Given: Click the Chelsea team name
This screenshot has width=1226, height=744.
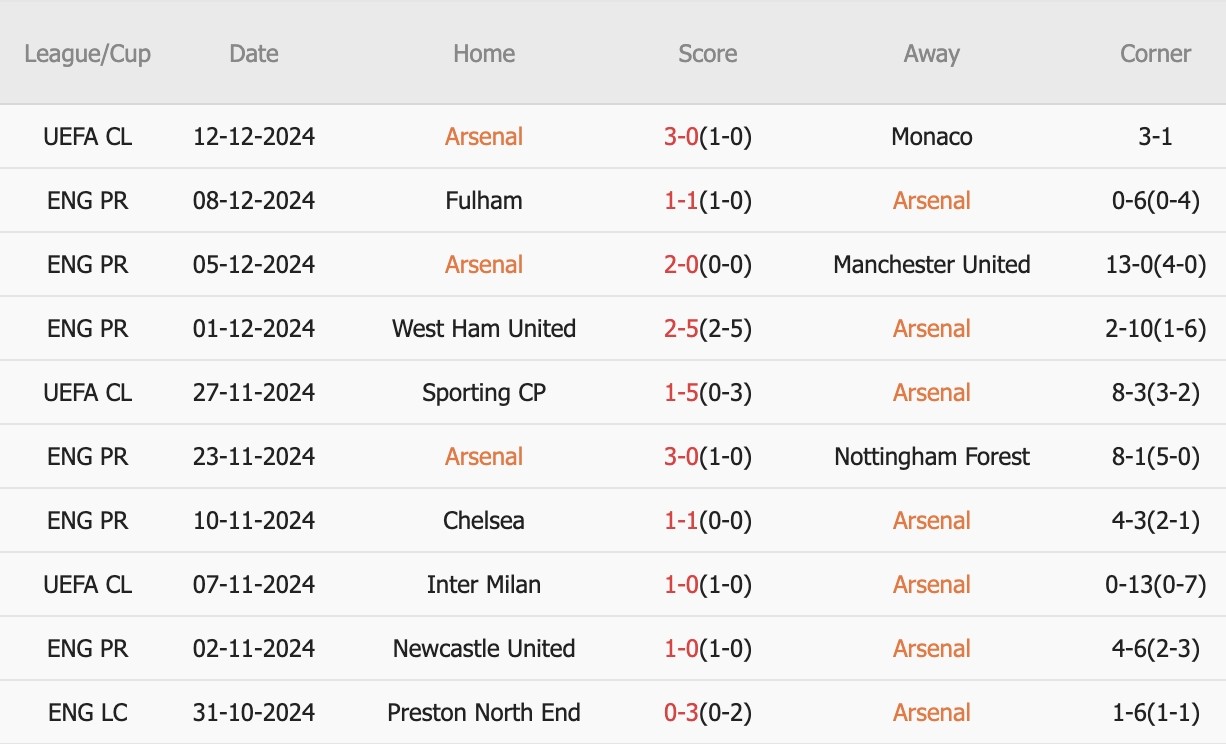Looking at the screenshot, I should [484, 520].
